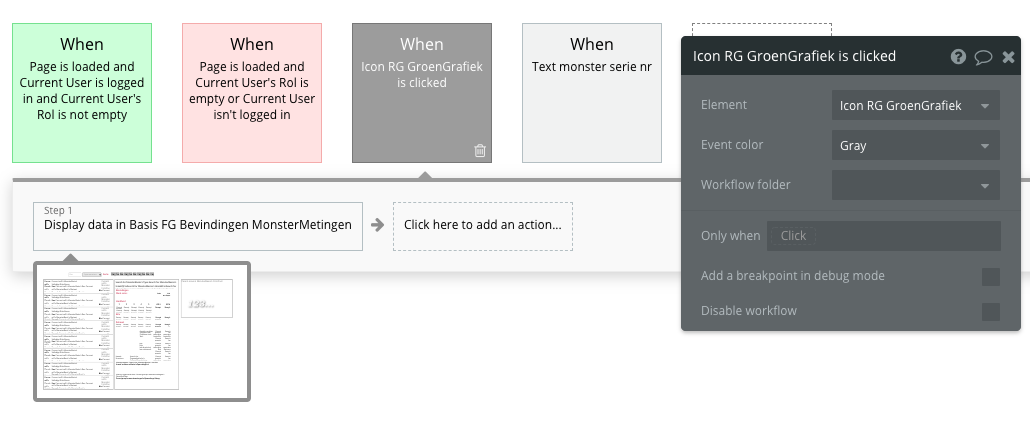
Task: Select the red not-logged-in page load event
Action: (252, 93)
